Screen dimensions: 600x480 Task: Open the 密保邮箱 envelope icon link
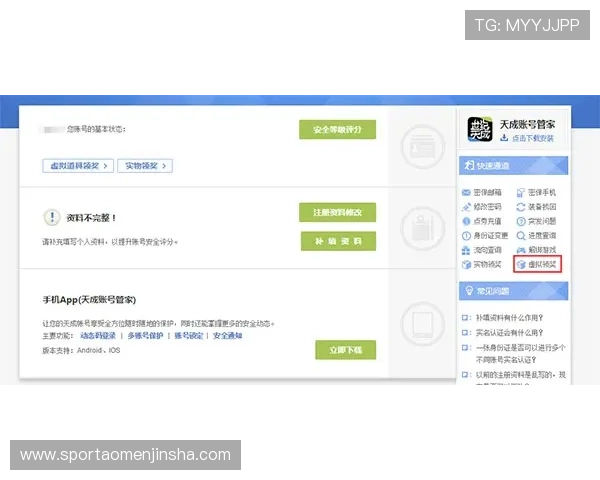[466, 192]
